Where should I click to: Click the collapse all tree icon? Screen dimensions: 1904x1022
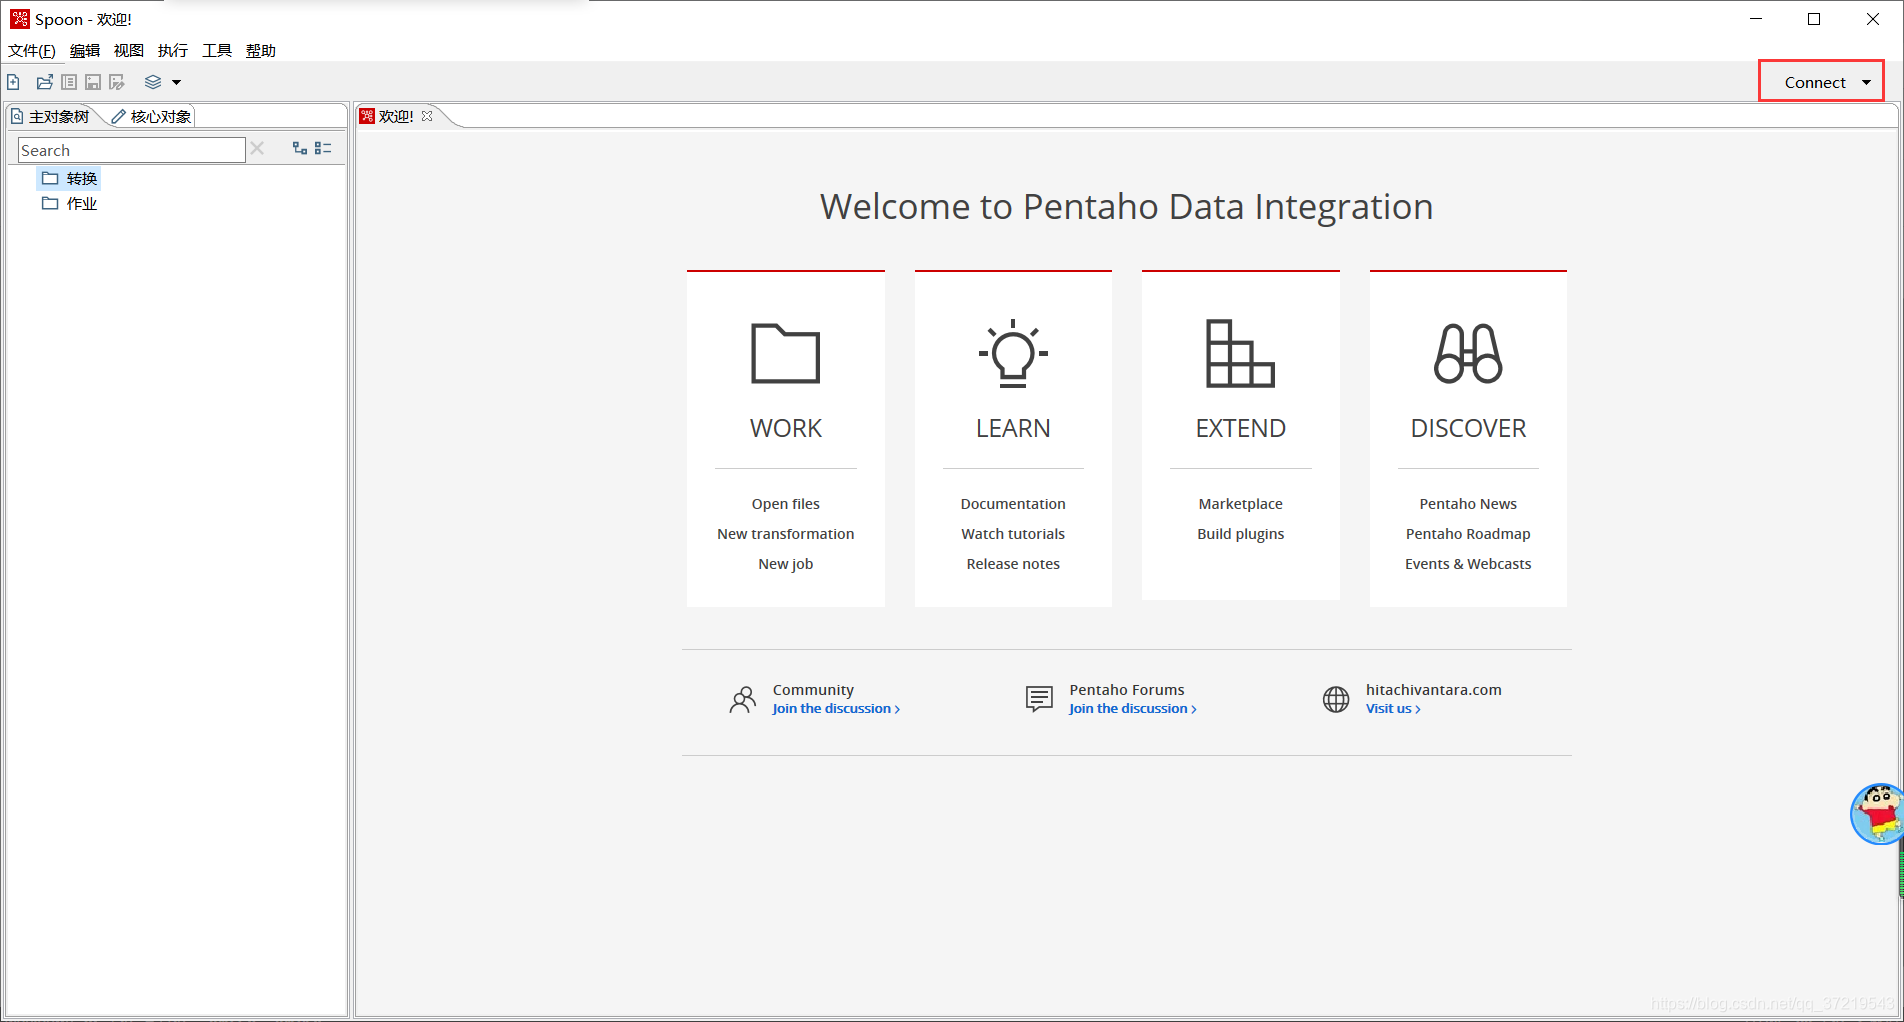tap(323, 148)
